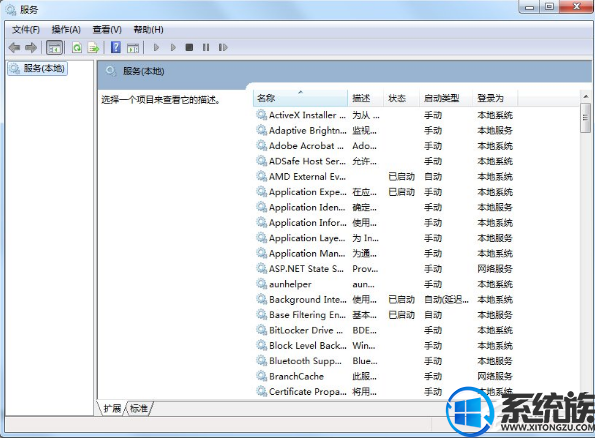Select the ActiveX Installer service row

click(x=385, y=115)
